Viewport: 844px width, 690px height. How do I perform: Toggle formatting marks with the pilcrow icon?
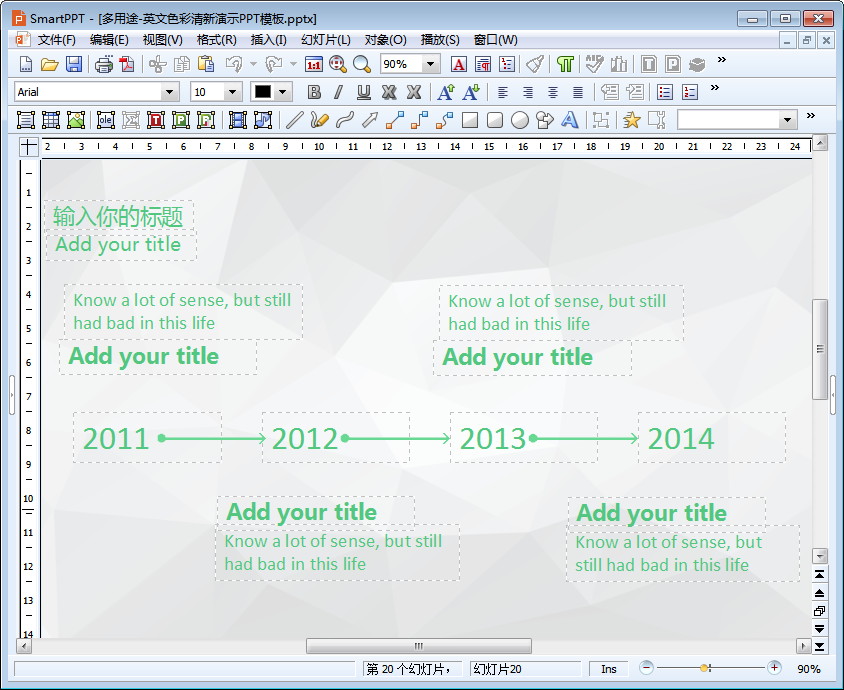tap(565, 64)
